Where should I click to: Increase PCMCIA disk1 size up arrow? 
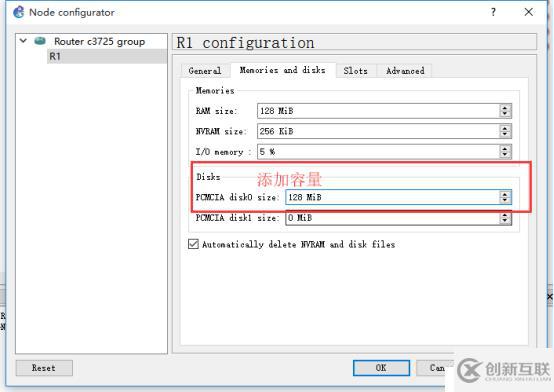pyautogui.click(x=505, y=215)
